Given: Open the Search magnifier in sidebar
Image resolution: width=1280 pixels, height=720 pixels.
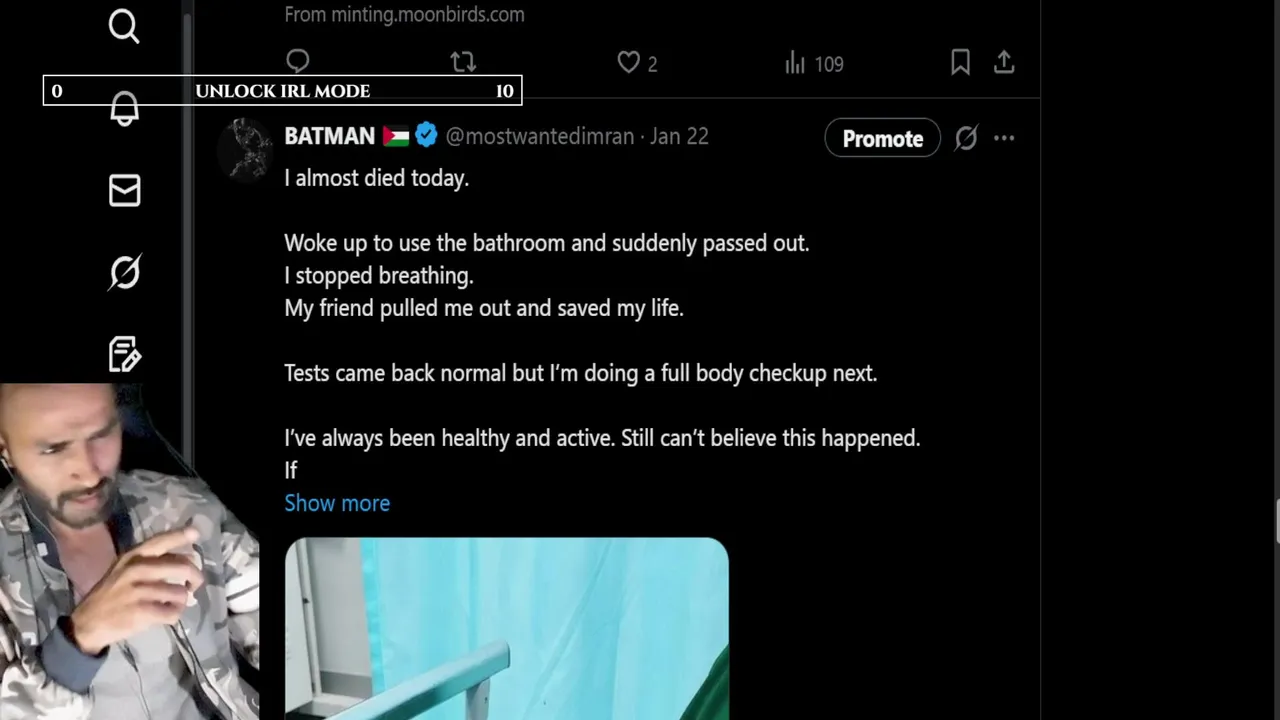Looking at the screenshot, I should [x=124, y=26].
